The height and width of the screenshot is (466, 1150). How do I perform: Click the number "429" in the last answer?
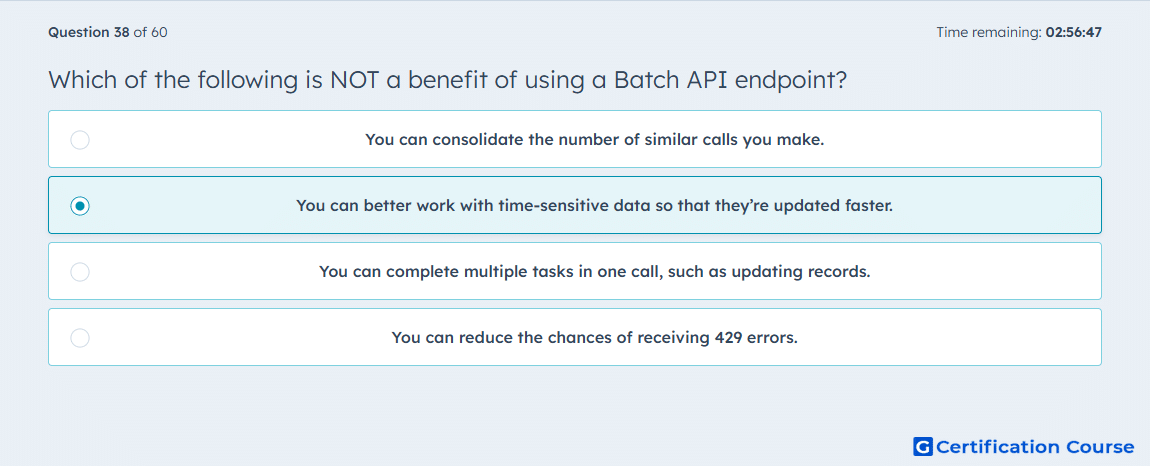point(728,338)
